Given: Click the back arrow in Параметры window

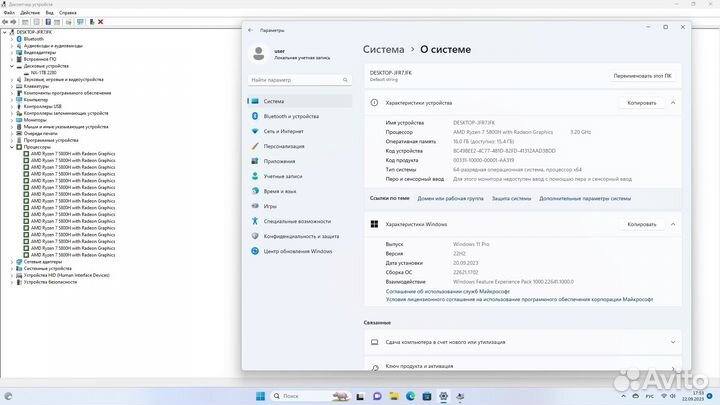Looking at the screenshot, I should pos(250,30).
